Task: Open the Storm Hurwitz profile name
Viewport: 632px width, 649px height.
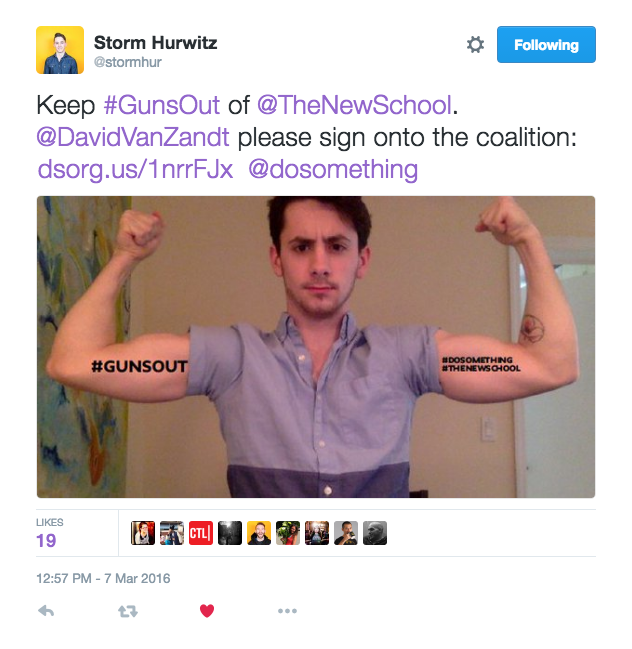Action: pyautogui.click(x=155, y=43)
